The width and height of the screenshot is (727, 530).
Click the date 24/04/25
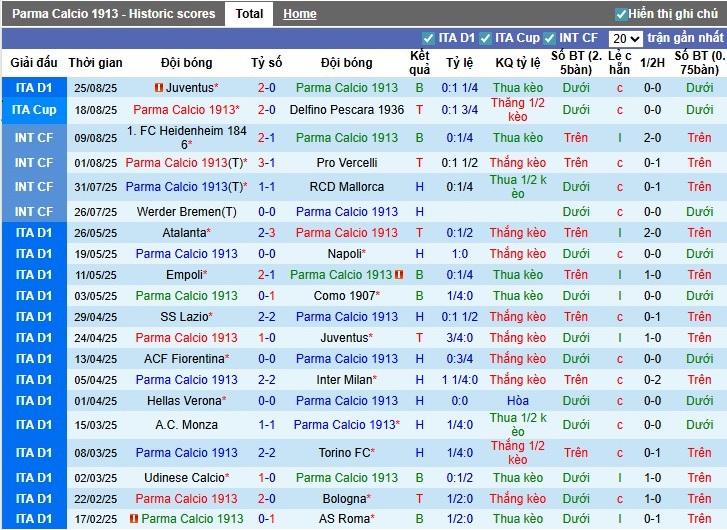(96, 338)
